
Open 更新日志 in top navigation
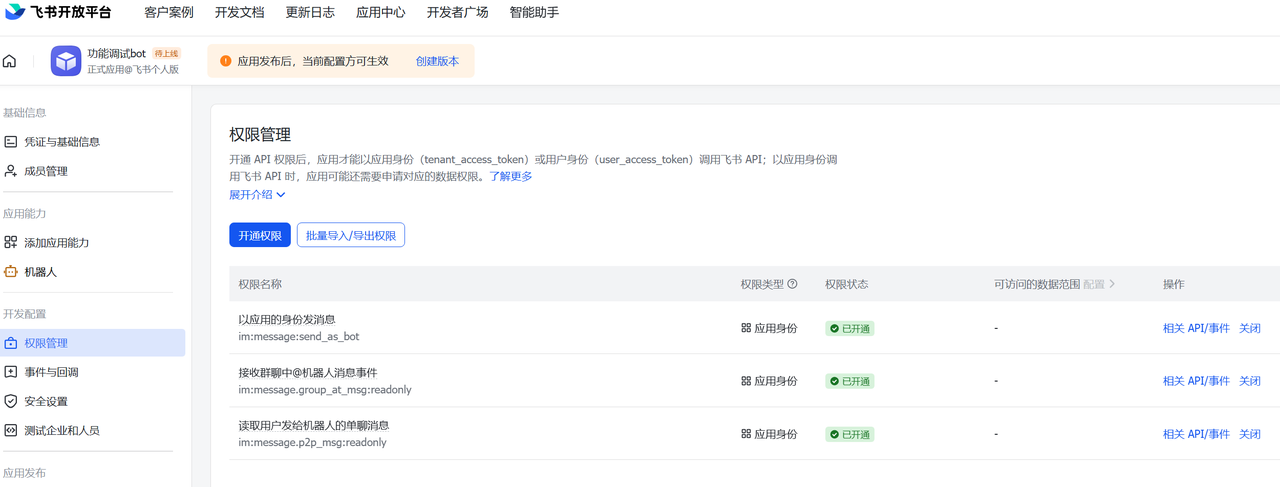[x=310, y=13]
